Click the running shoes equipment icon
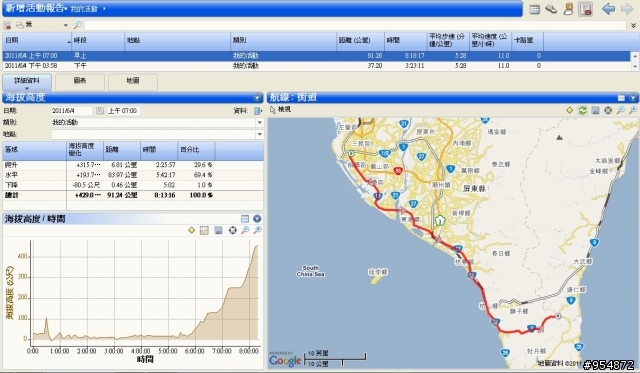Image resolution: width=640 pixels, height=373 pixels. pyautogui.click(x=551, y=9)
